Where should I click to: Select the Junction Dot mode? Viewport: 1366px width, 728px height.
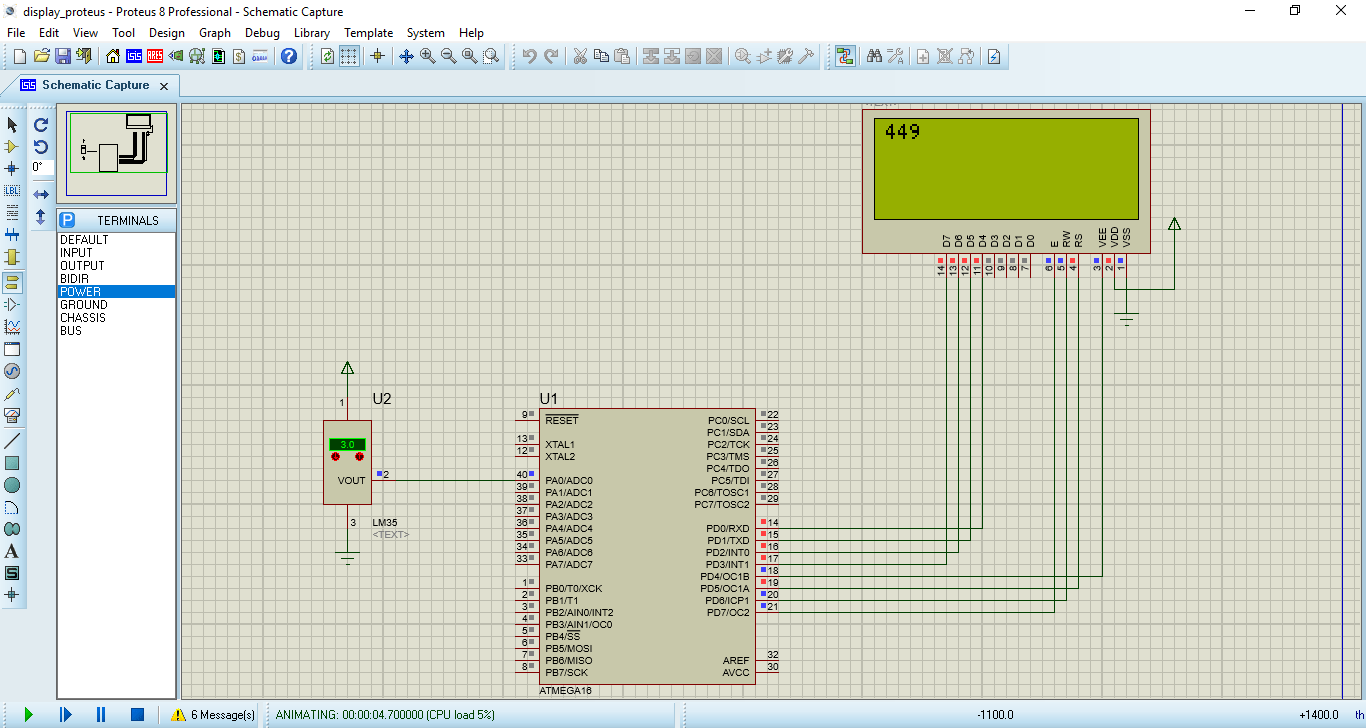tap(13, 168)
